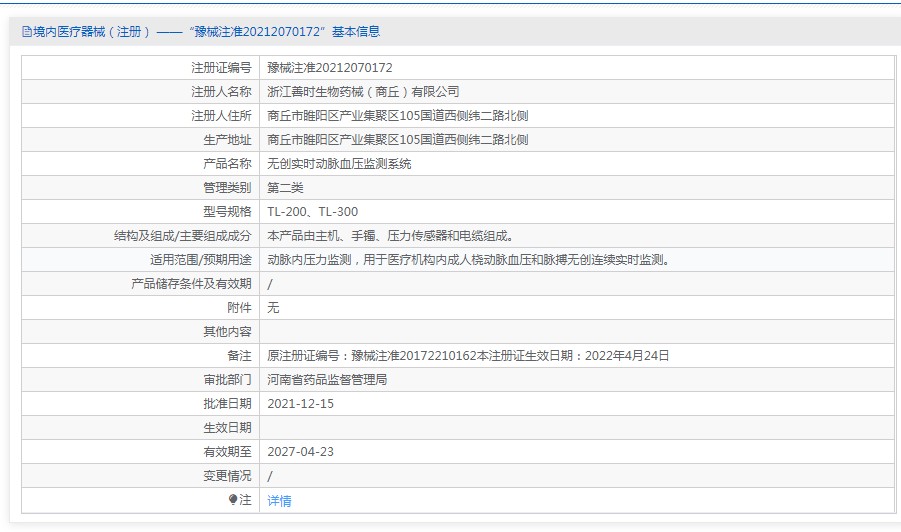Click expiry date 2027-04-23
This screenshot has width=901, height=532.
pos(300,452)
